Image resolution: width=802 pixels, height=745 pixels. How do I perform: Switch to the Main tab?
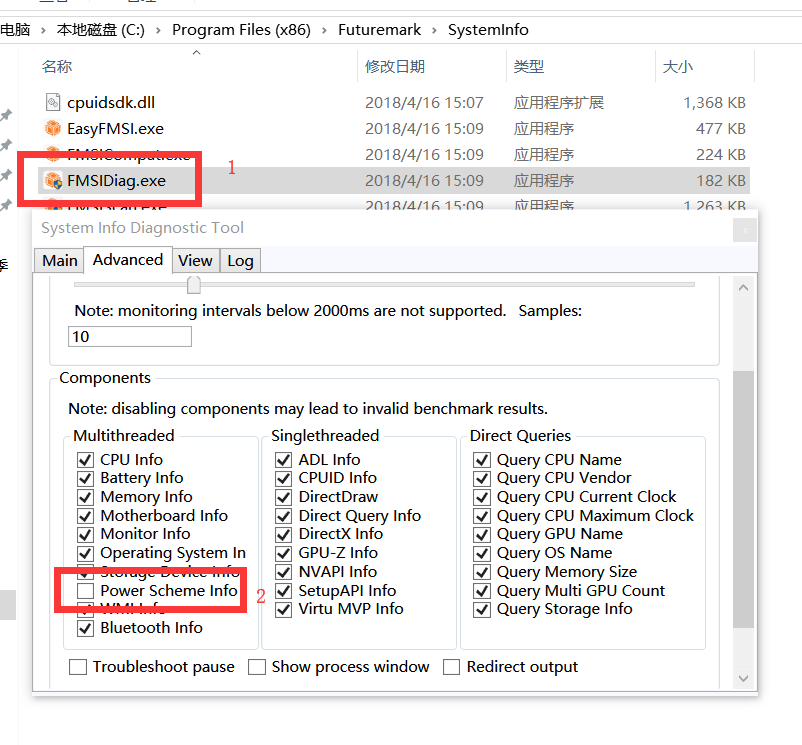click(x=59, y=260)
